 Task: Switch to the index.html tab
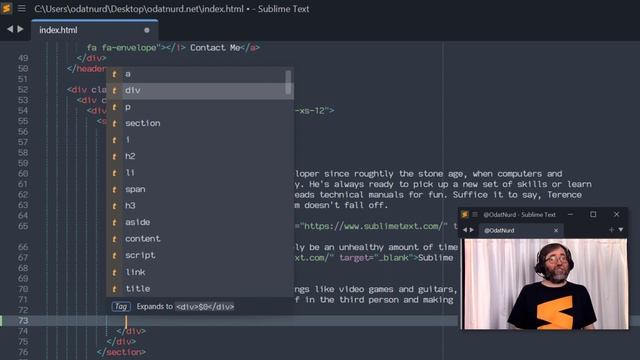pos(95,30)
